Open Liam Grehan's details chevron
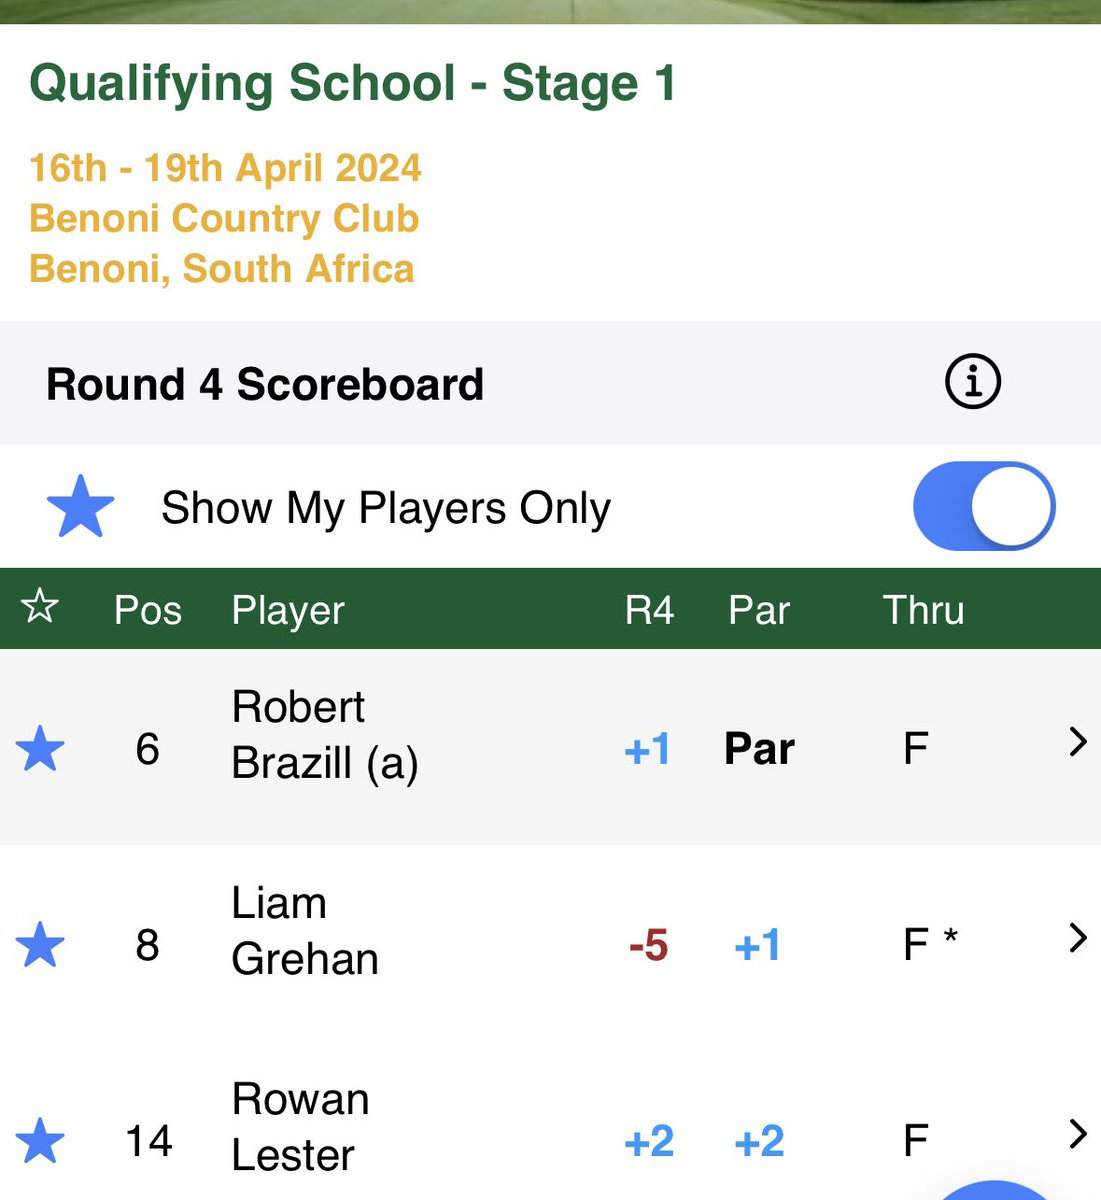1101x1200 pixels. click(1077, 938)
